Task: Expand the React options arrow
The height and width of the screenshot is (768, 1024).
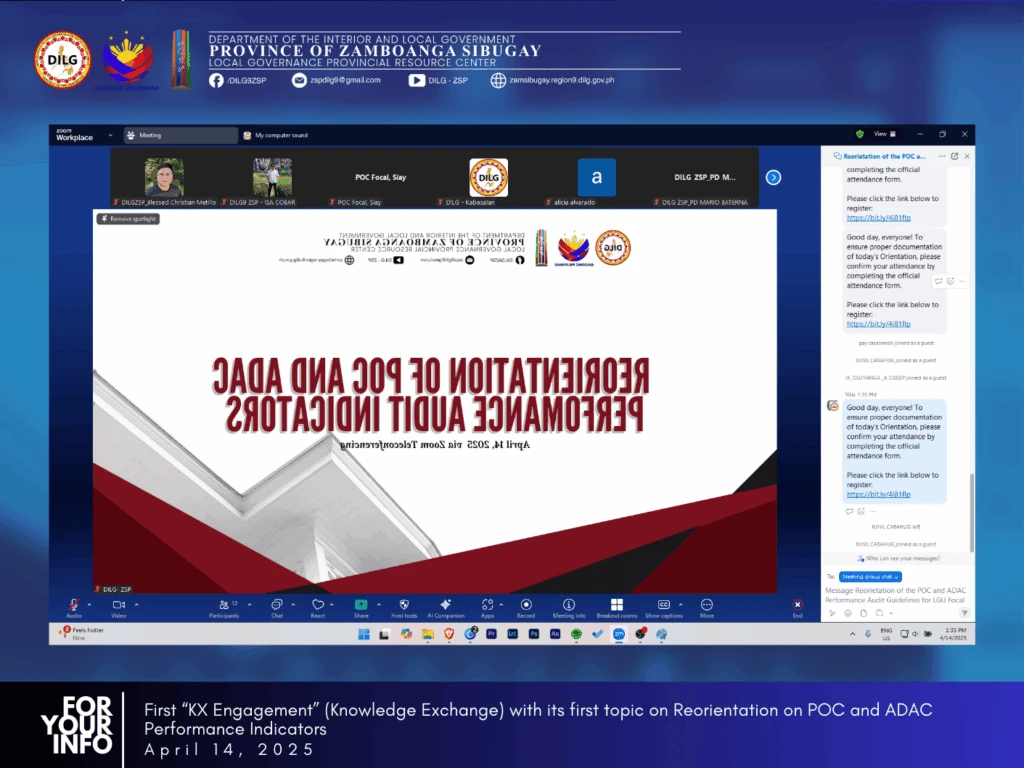Action: click(x=332, y=605)
